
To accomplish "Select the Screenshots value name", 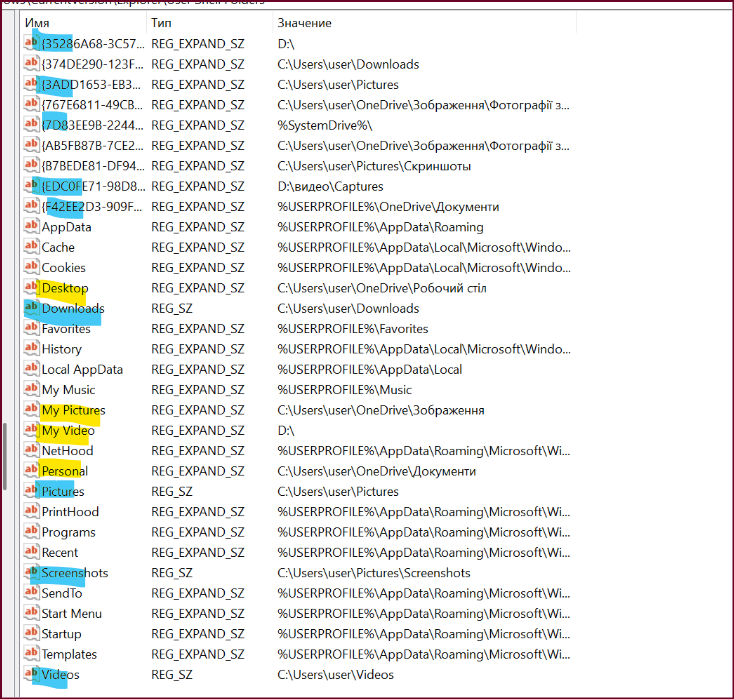I will pos(75,573).
